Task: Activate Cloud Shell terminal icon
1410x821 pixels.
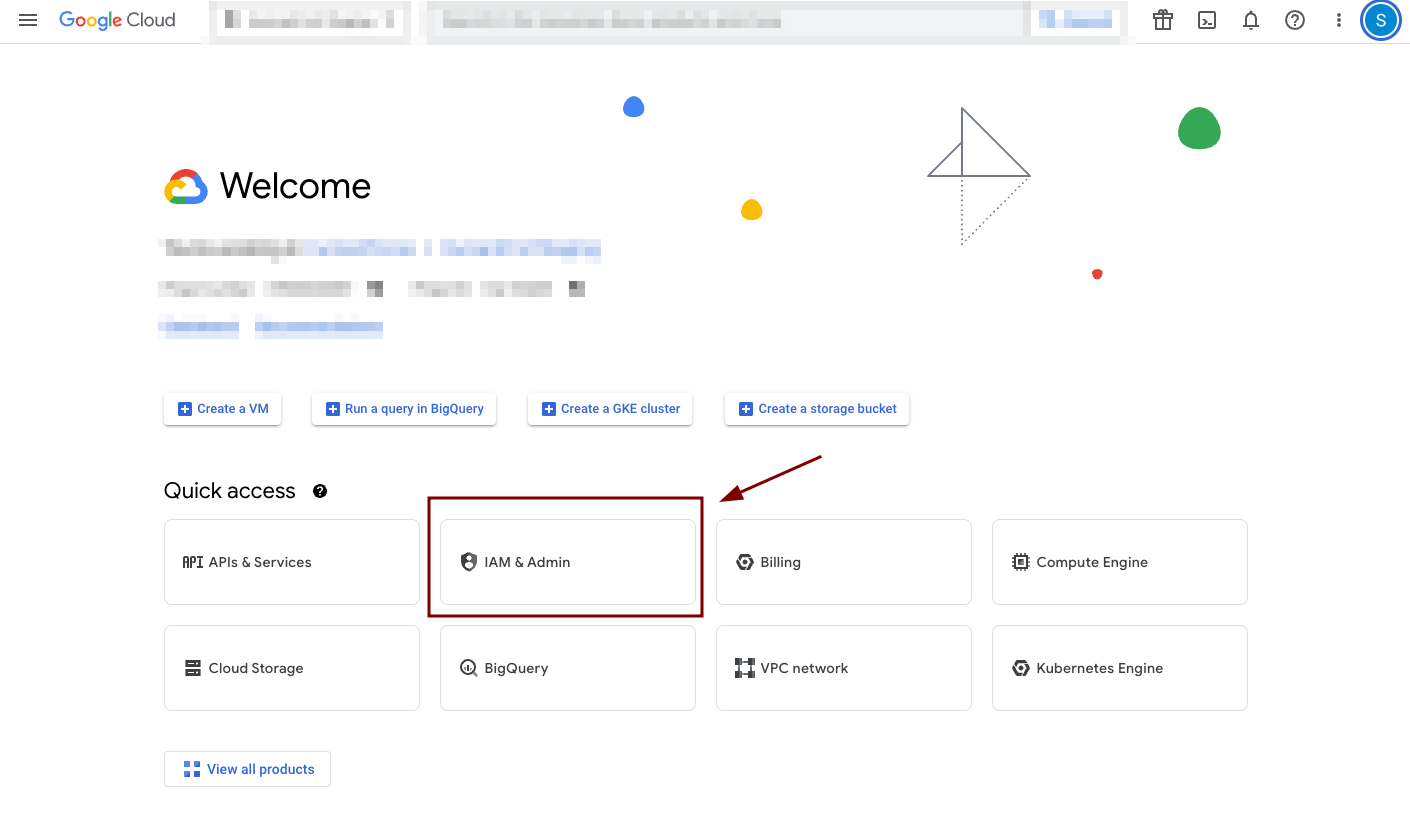Action: [1207, 20]
